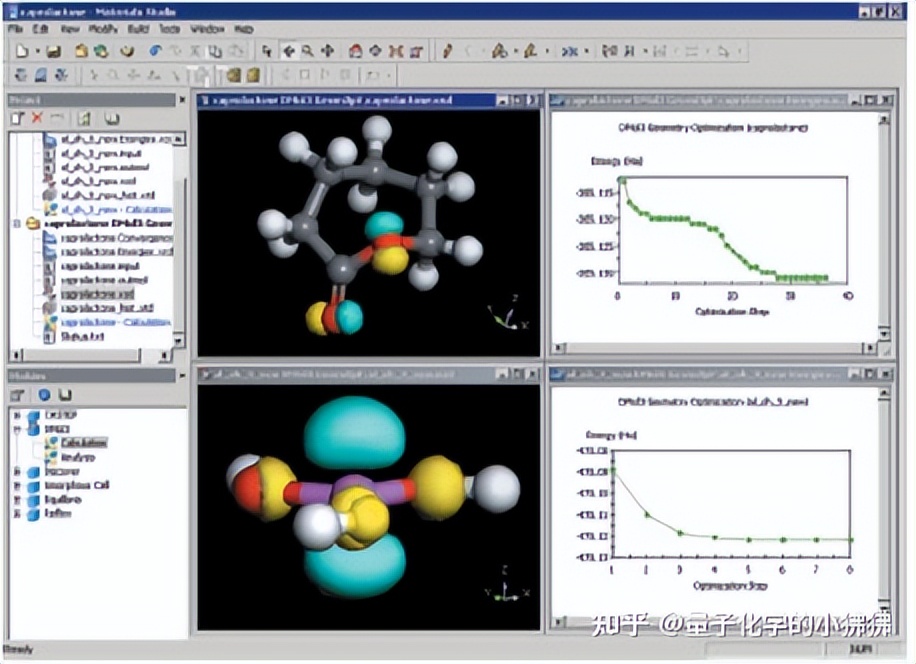Screen dimensions: 916x664
Task: Select the 3D viewer selection arrow tool
Action: 267,50
